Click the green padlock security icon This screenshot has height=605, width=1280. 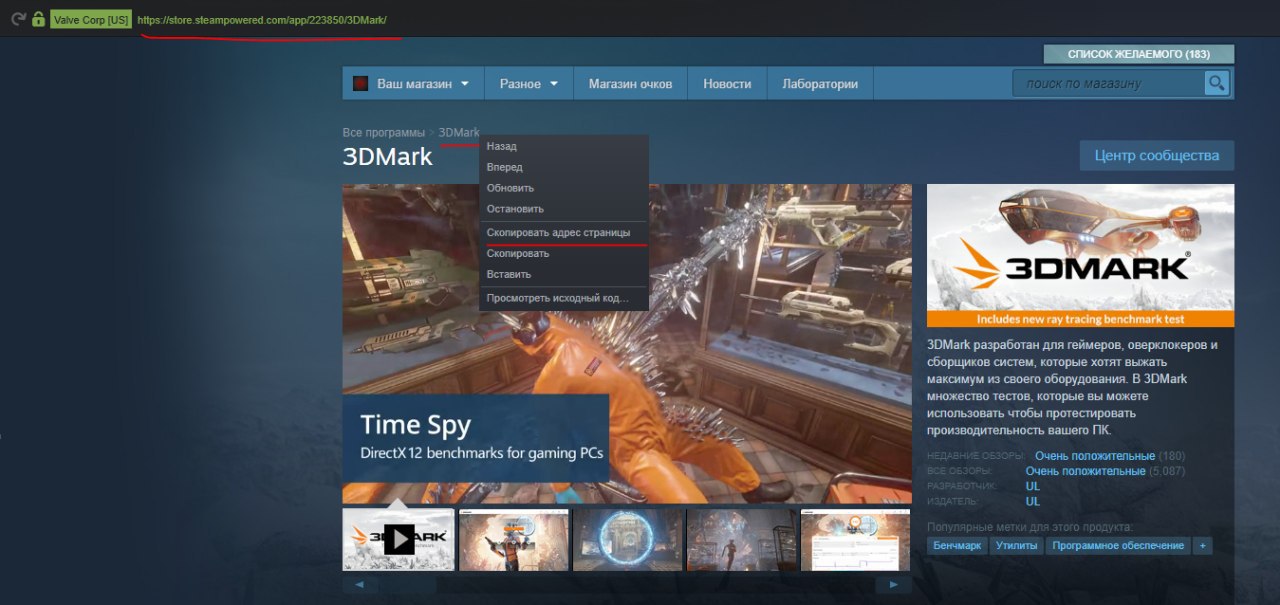pyautogui.click(x=38, y=19)
